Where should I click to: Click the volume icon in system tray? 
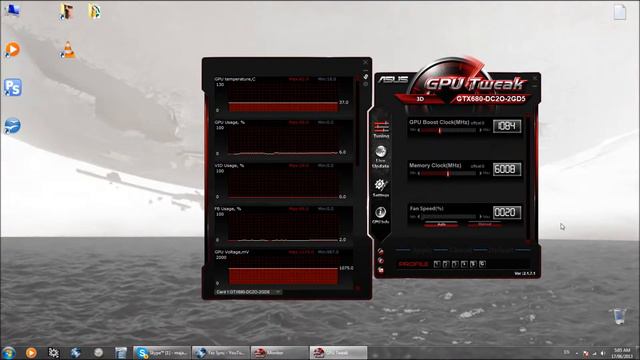[602, 353]
